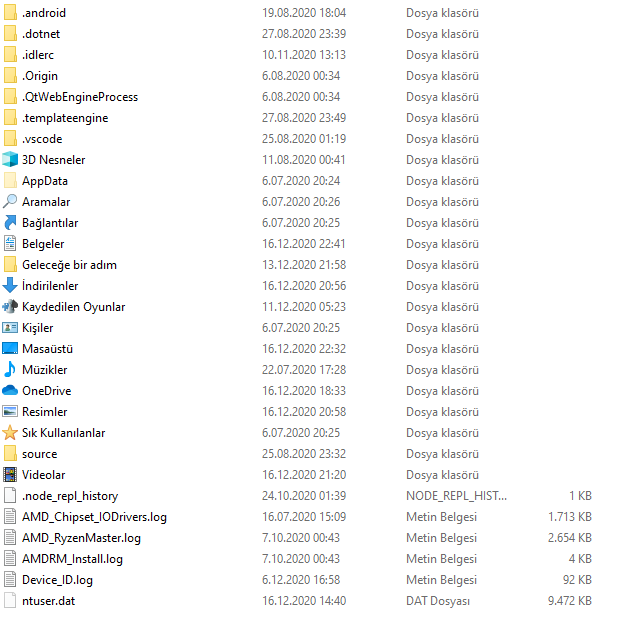The width and height of the screenshot is (617, 641).
Task: Click the Kaydedilen Oyunlar icon
Action: pos(10,307)
